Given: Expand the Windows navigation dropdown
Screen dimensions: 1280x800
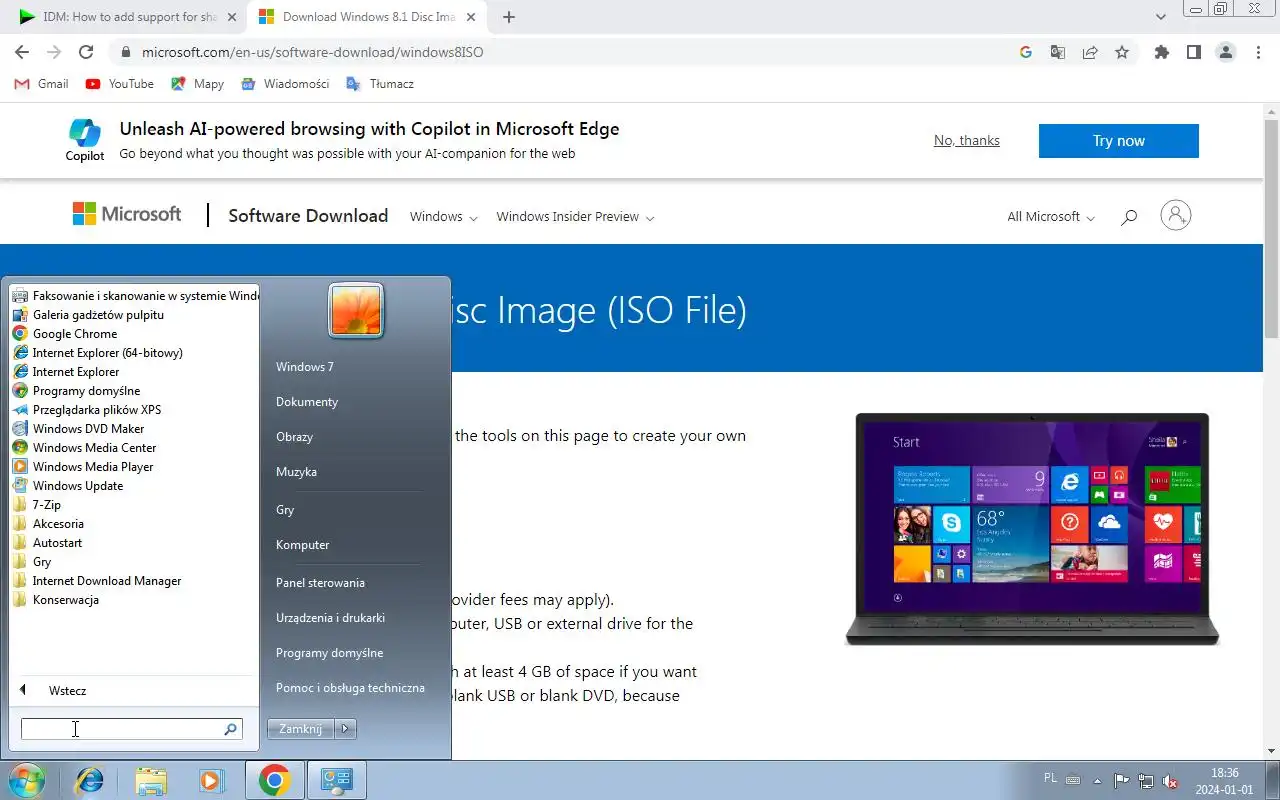Looking at the screenshot, I should tap(443, 217).
